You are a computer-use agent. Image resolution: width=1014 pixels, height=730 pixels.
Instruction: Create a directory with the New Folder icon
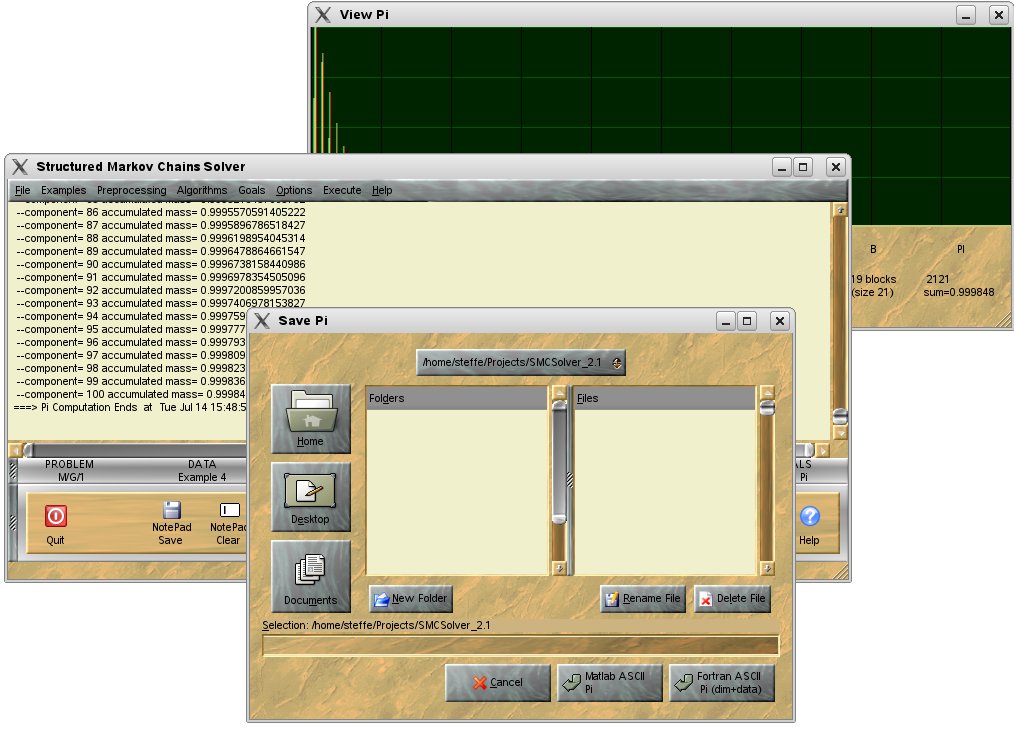tap(410, 598)
